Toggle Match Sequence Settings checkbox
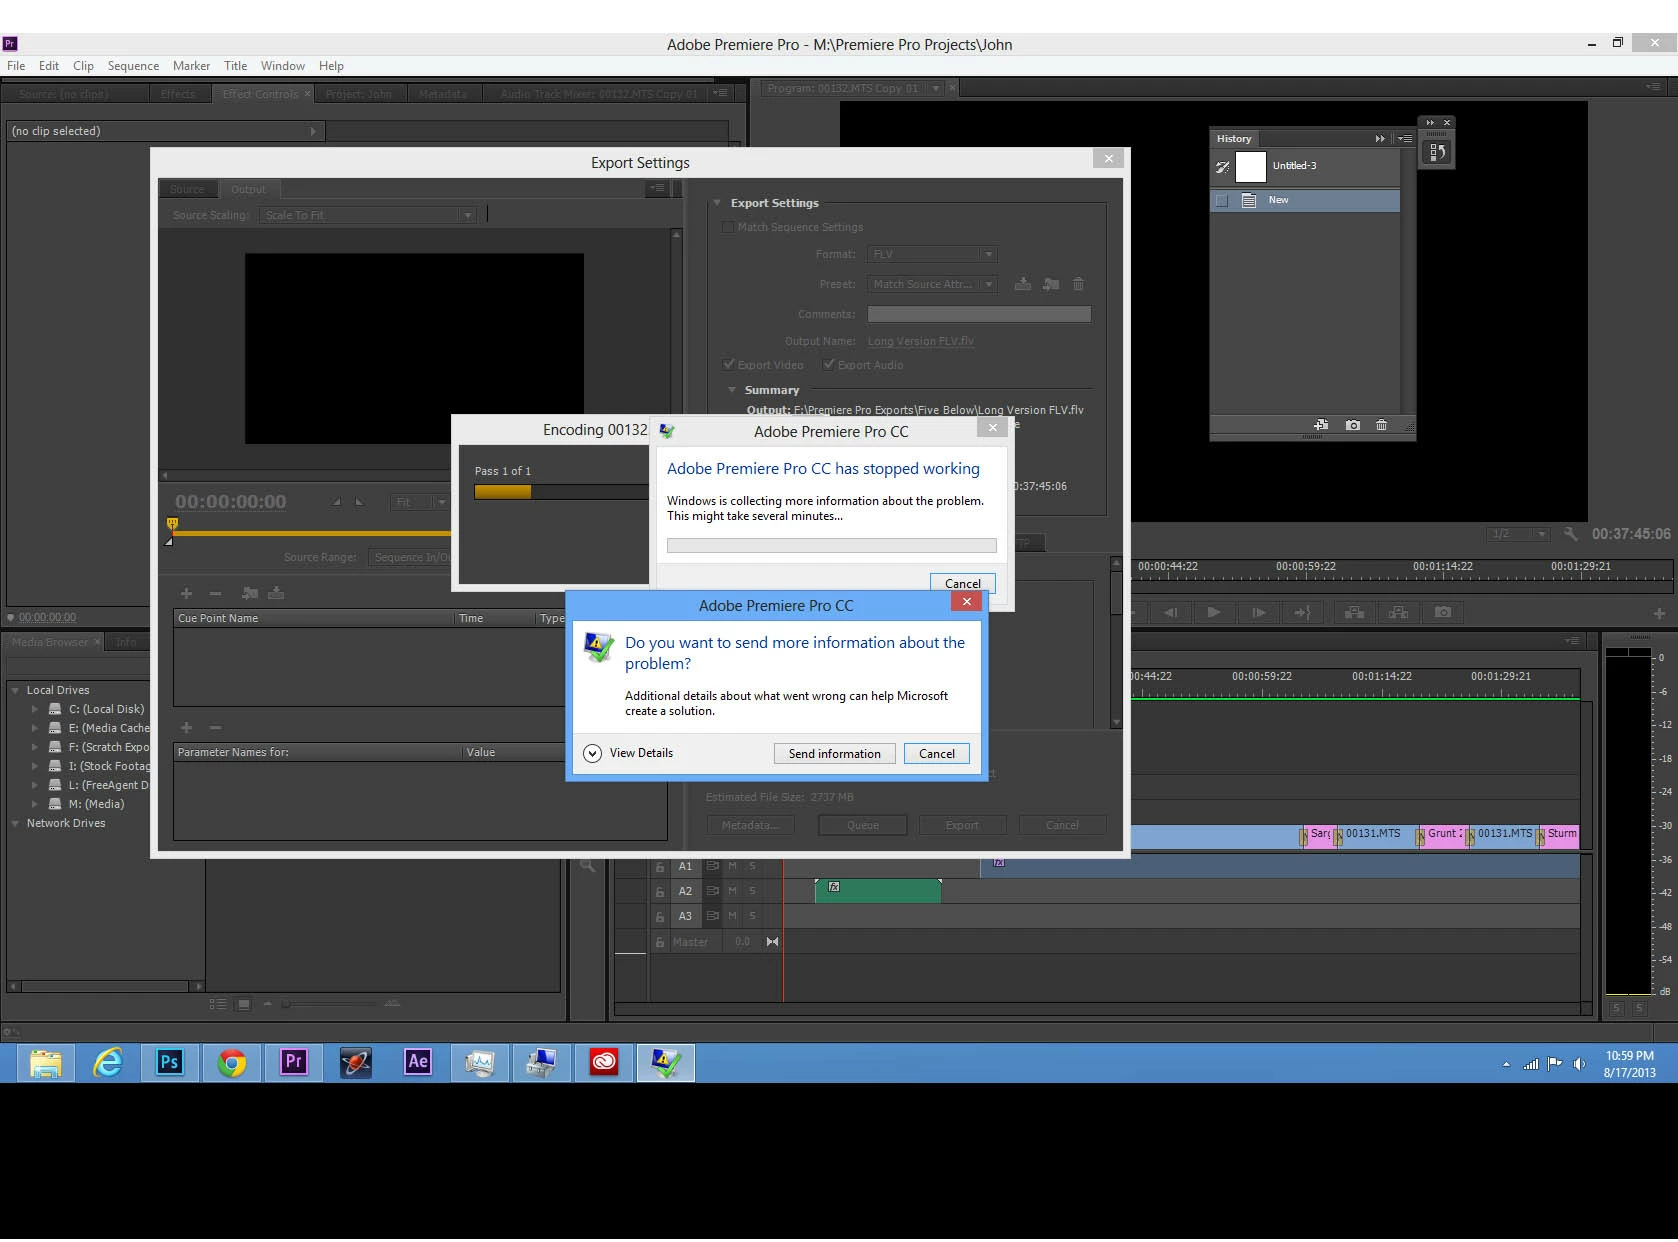Viewport: 1678px width, 1242px height. (x=728, y=227)
